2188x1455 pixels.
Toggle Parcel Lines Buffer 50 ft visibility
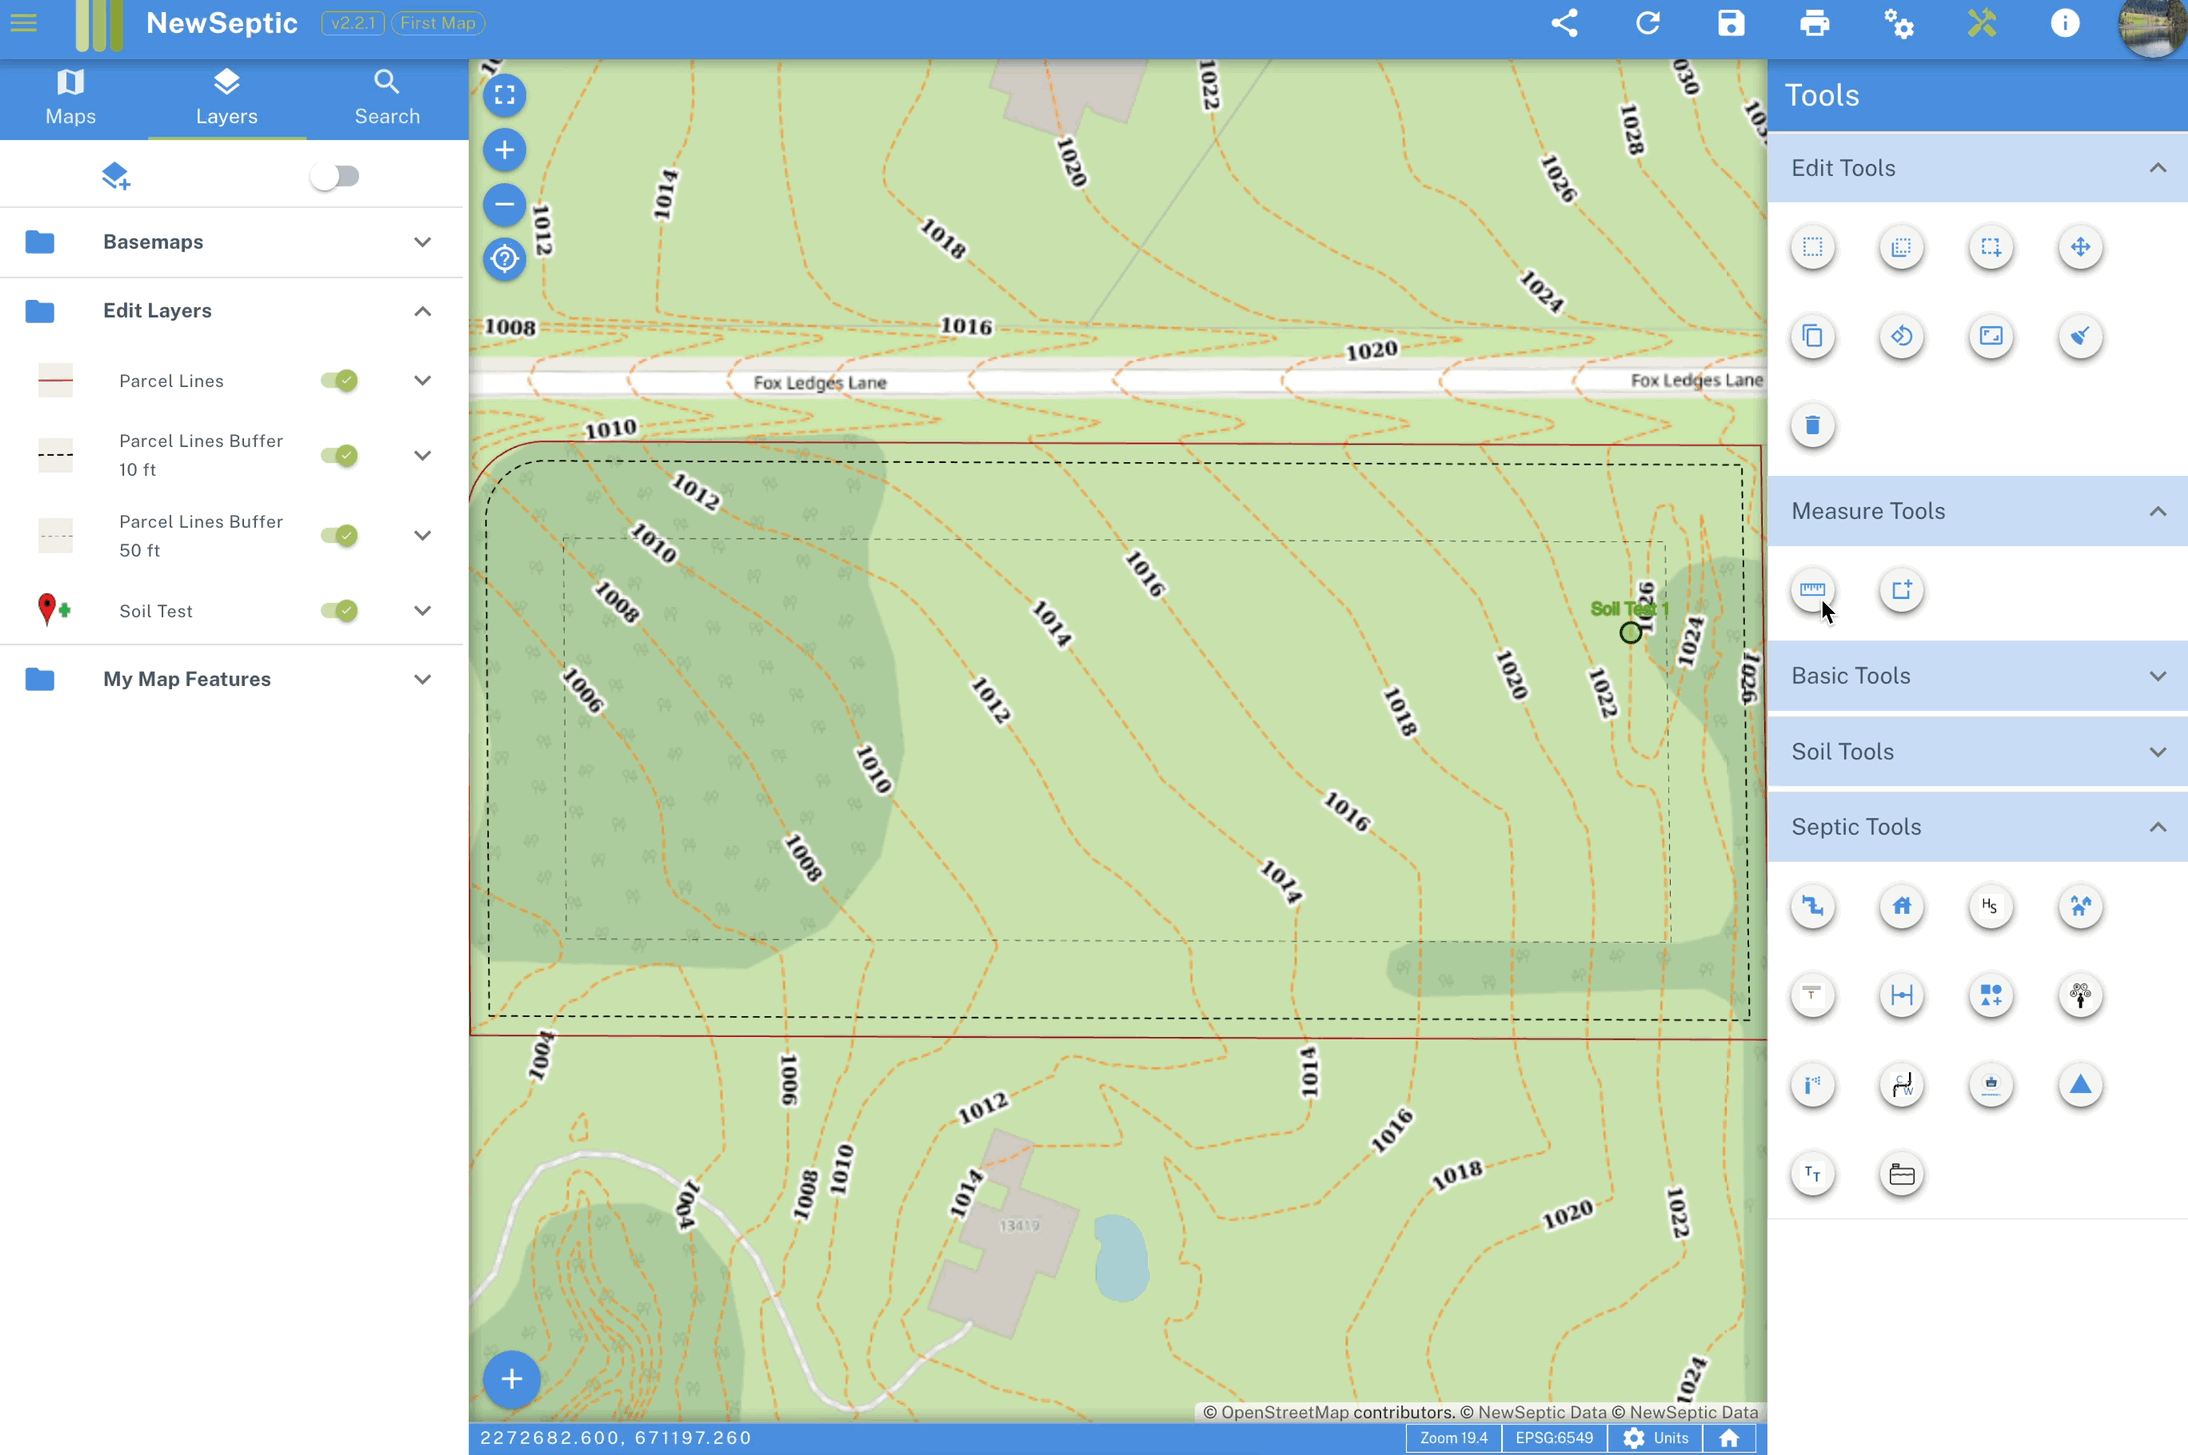(x=339, y=536)
